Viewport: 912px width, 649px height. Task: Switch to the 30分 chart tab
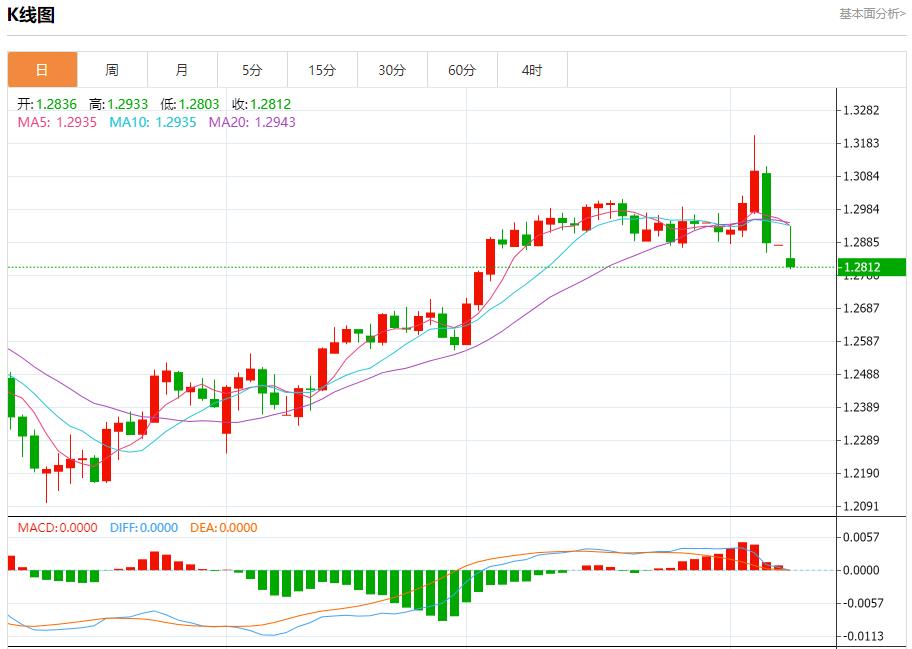pyautogui.click(x=392, y=70)
